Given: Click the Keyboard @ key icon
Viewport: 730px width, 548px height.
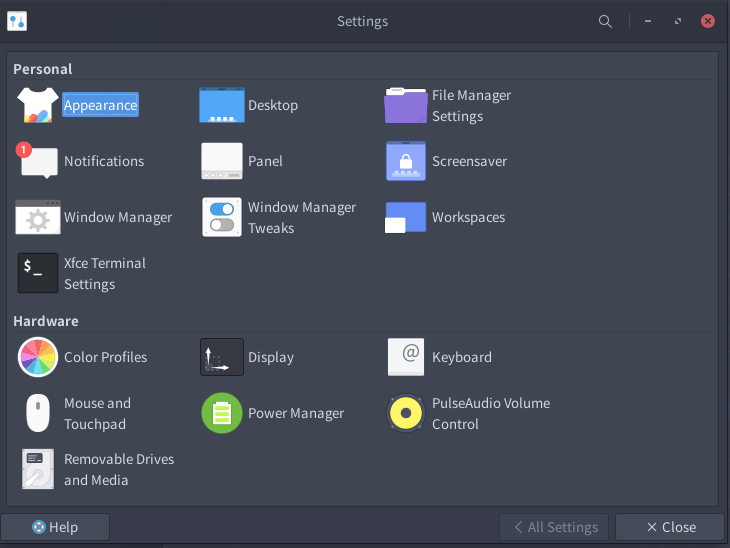Looking at the screenshot, I should (406, 357).
